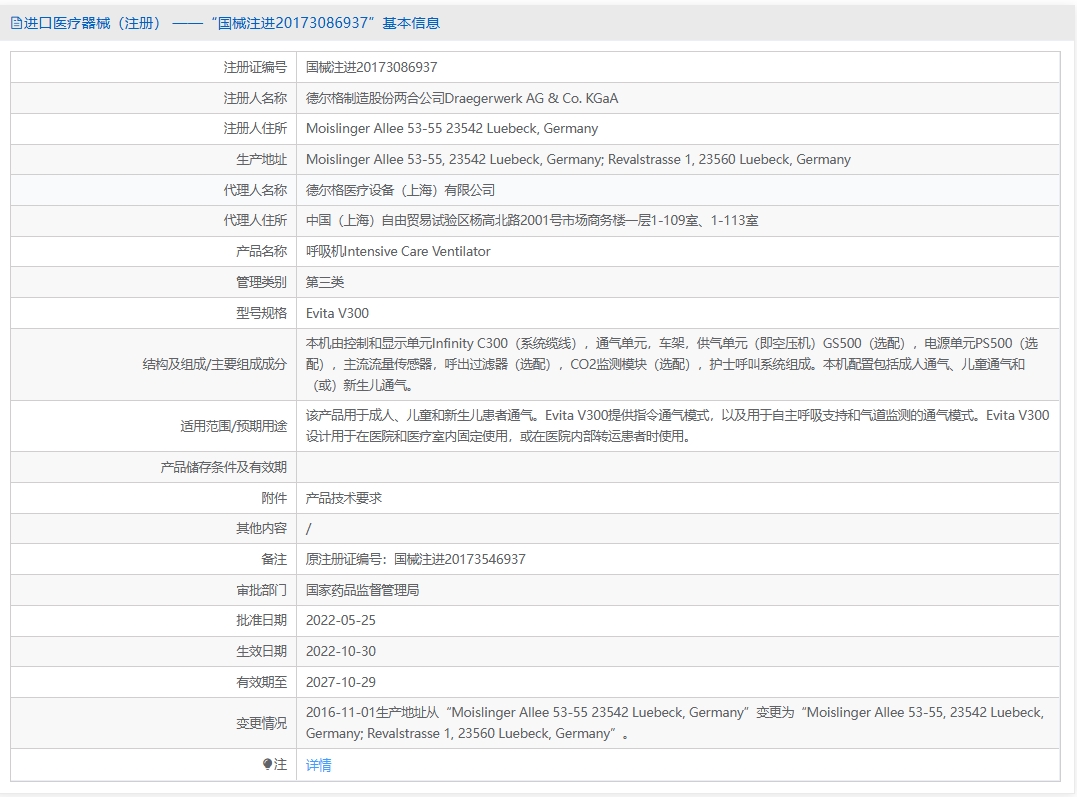Viewport: 1077px width, 797px height.
Task: Select approving authority 国家药品监督管理局
Action: [363, 590]
